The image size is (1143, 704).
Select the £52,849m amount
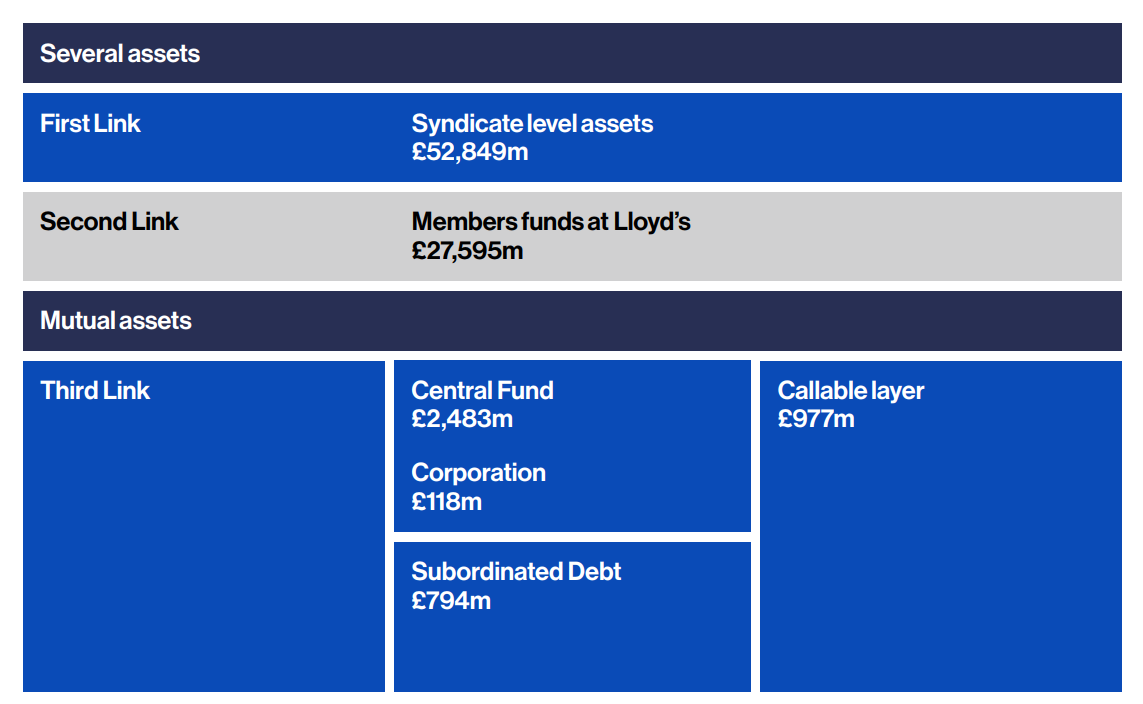coord(470,152)
